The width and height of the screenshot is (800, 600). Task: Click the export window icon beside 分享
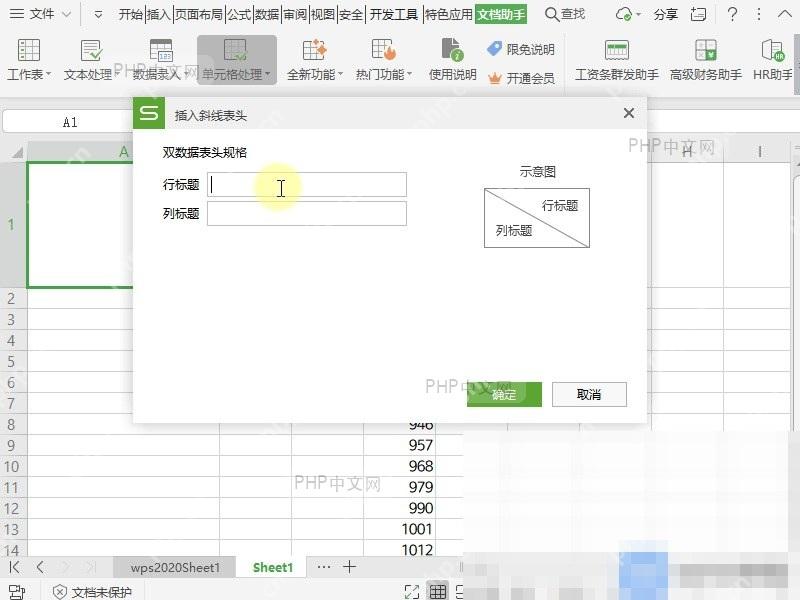click(698, 14)
